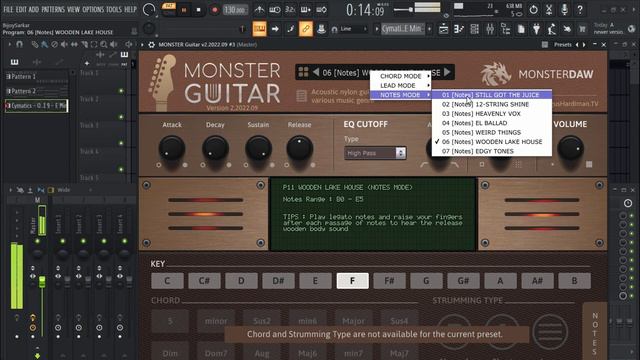Click the VOLUME knob
640x360 pixels.
pos(571,148)
